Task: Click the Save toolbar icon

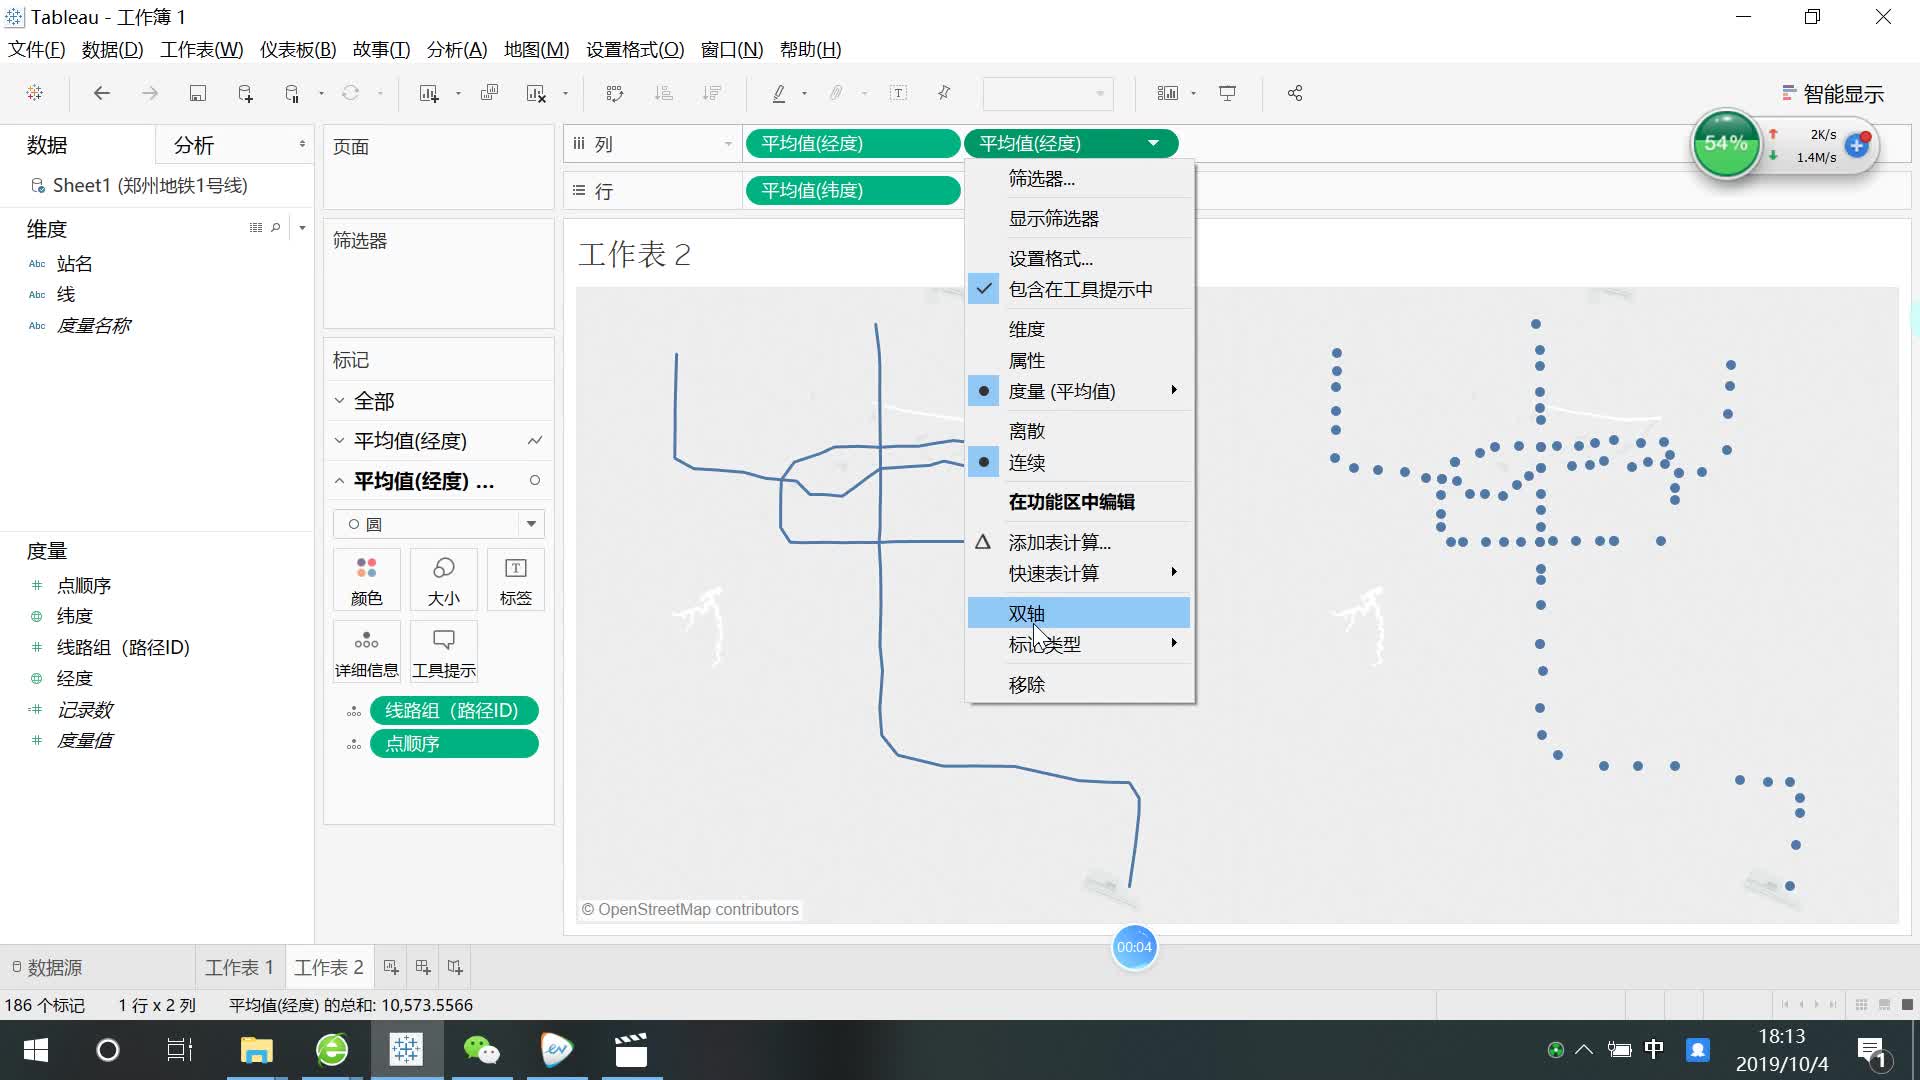Action: coord(197,93)
